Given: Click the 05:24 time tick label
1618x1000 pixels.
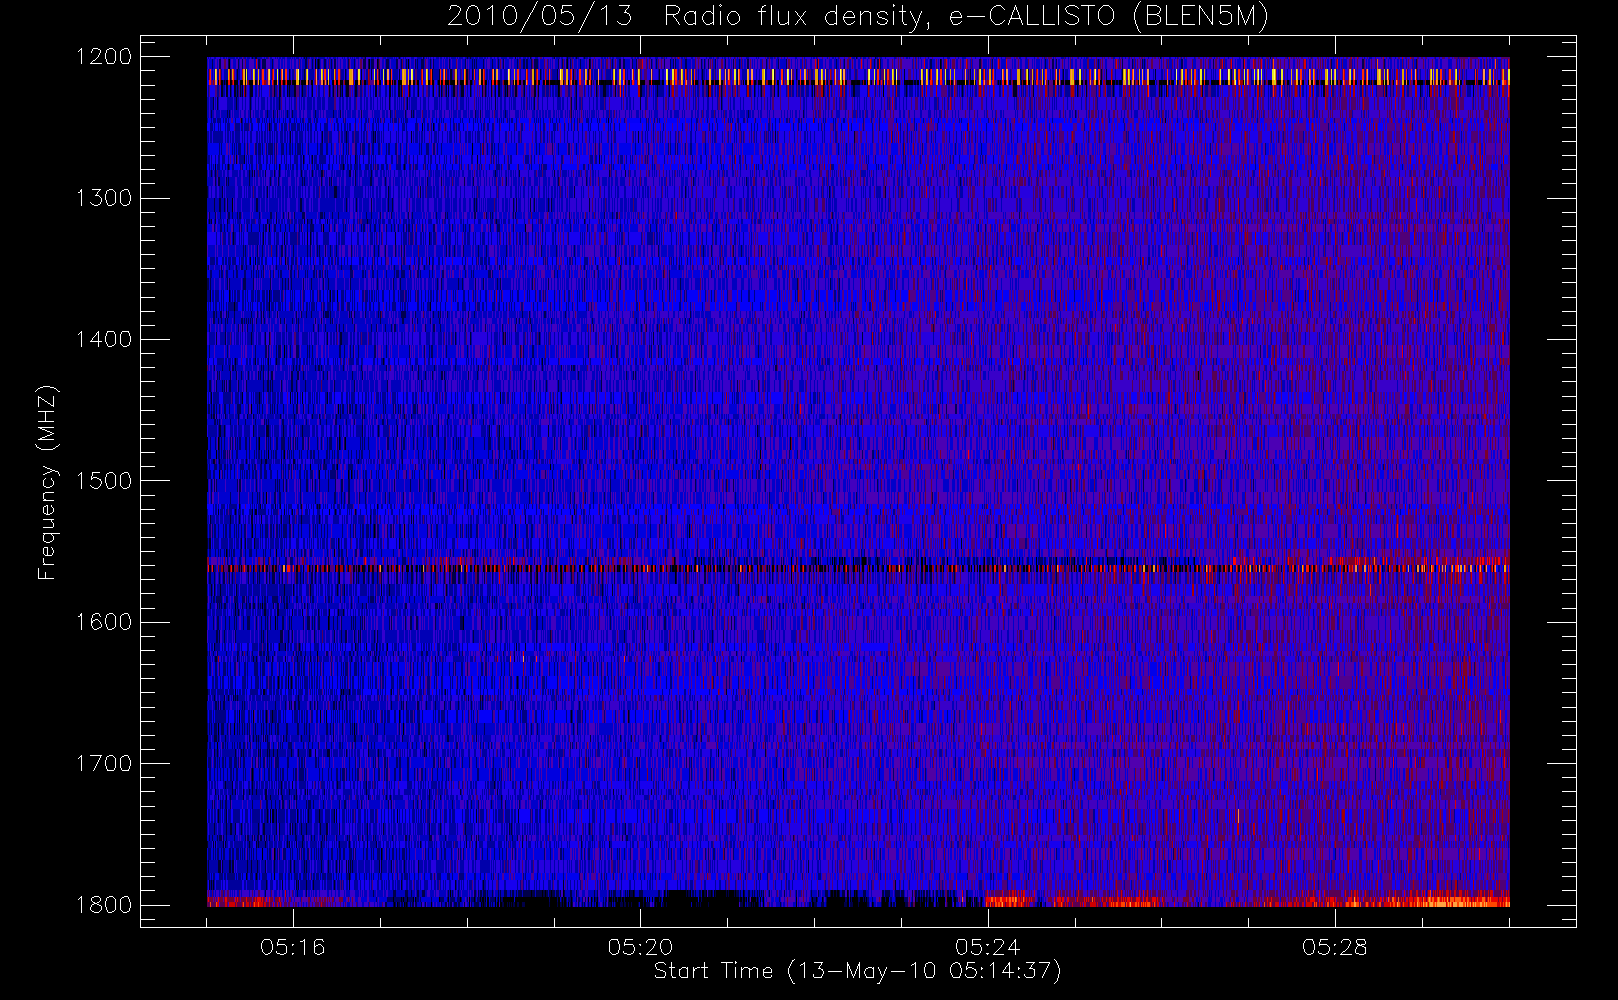Looking at the screenshot, I should tap(987, 947).
